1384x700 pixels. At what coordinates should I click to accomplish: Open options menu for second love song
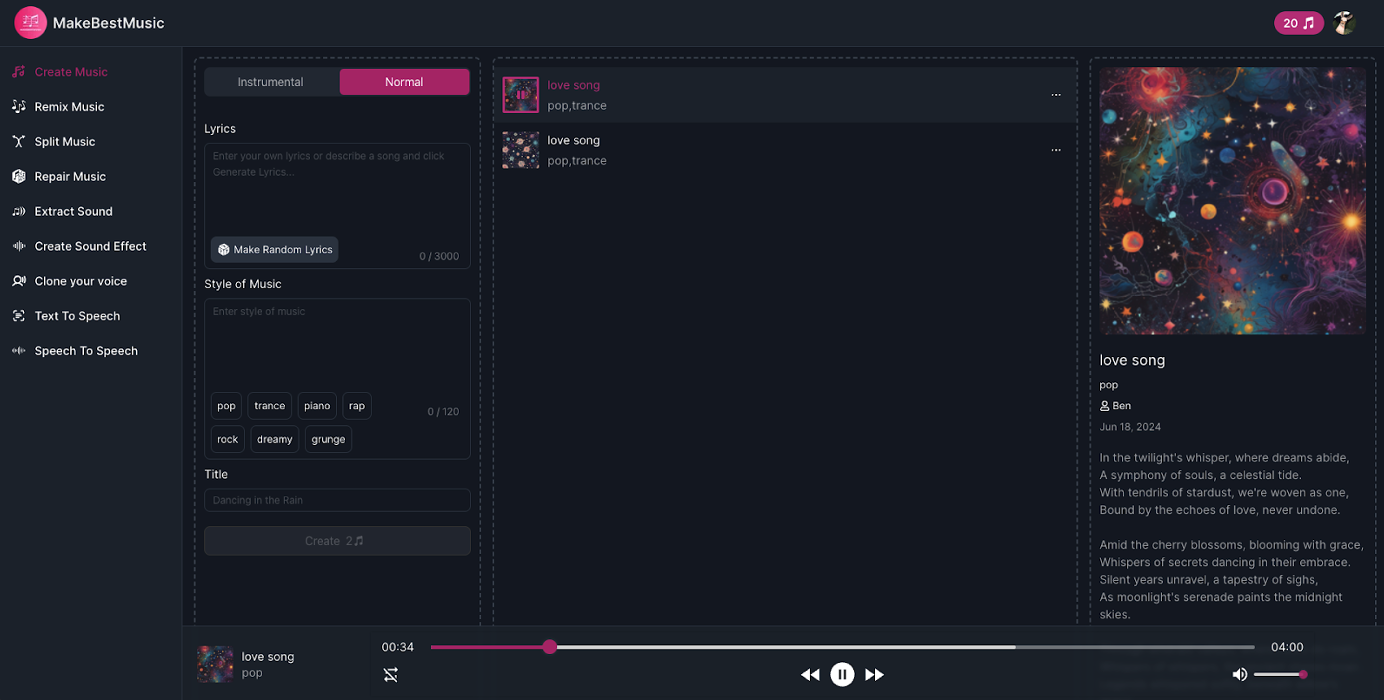1056,150
